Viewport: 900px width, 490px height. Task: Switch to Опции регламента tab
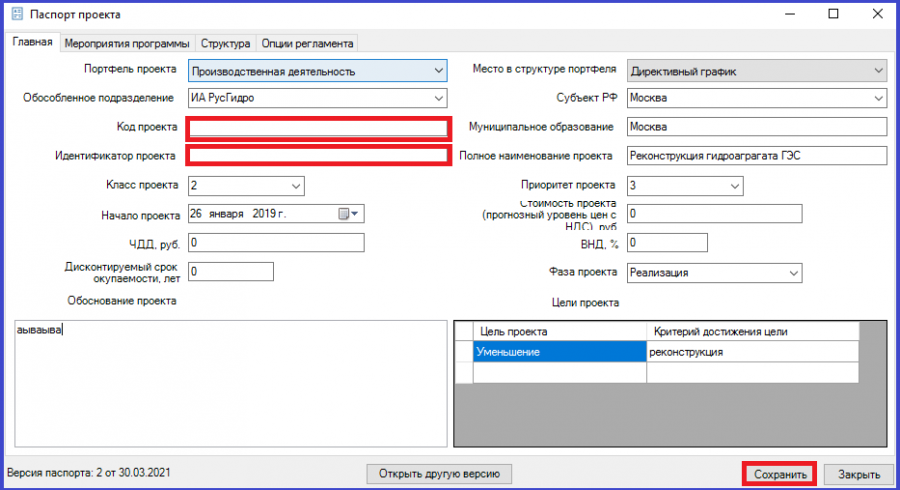coord(307,44)
